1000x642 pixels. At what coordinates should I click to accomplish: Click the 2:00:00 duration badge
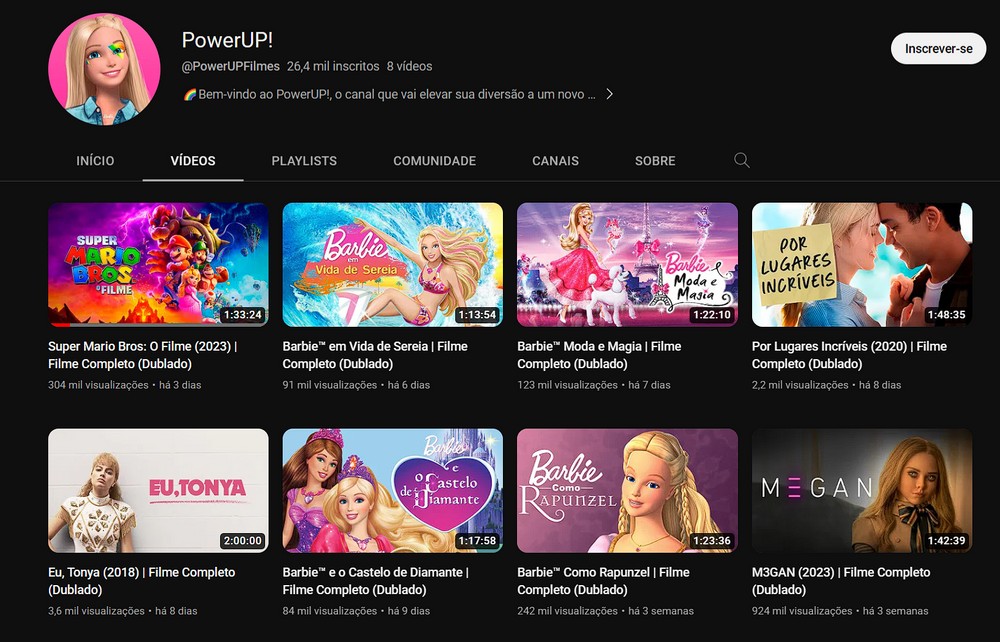tap(242, 541)
